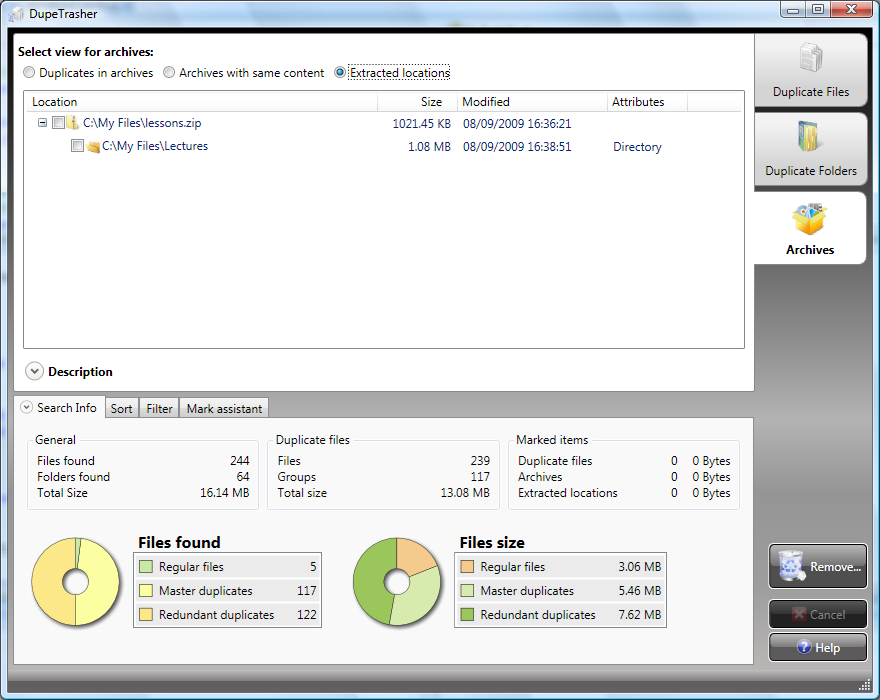The height and width of the screenshot is (700, 880).
Task: Click the 1.08 MB size value
Action: coord(429,147)
